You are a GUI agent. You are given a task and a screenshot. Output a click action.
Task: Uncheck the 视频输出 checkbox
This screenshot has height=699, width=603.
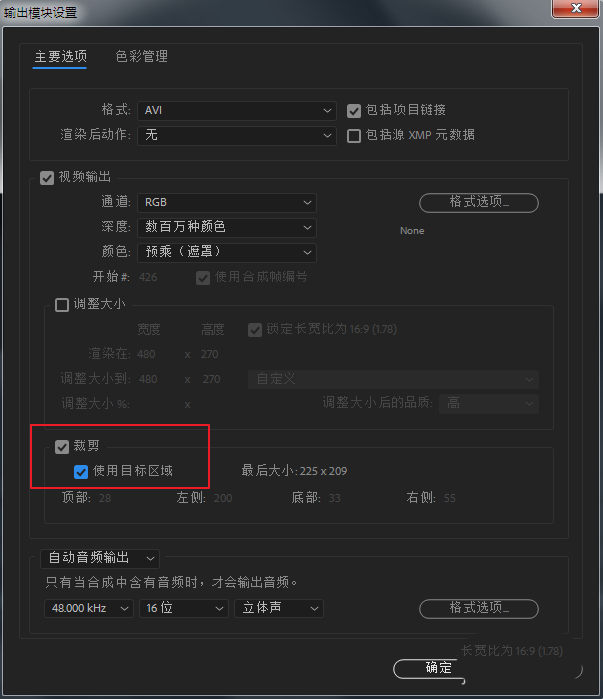47,178
